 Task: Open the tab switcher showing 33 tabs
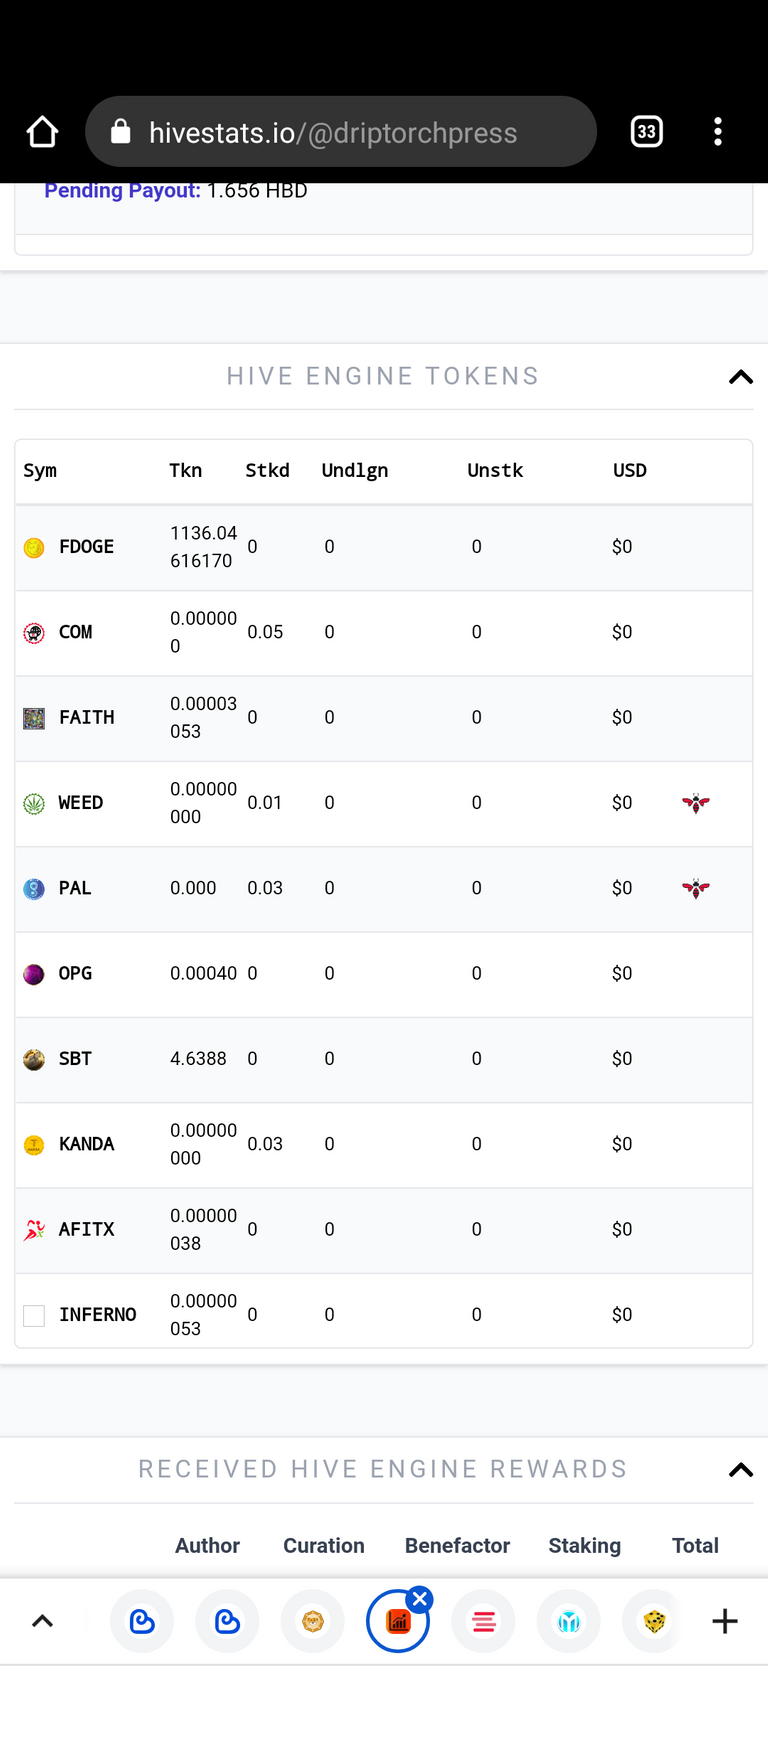coord(647,132)
